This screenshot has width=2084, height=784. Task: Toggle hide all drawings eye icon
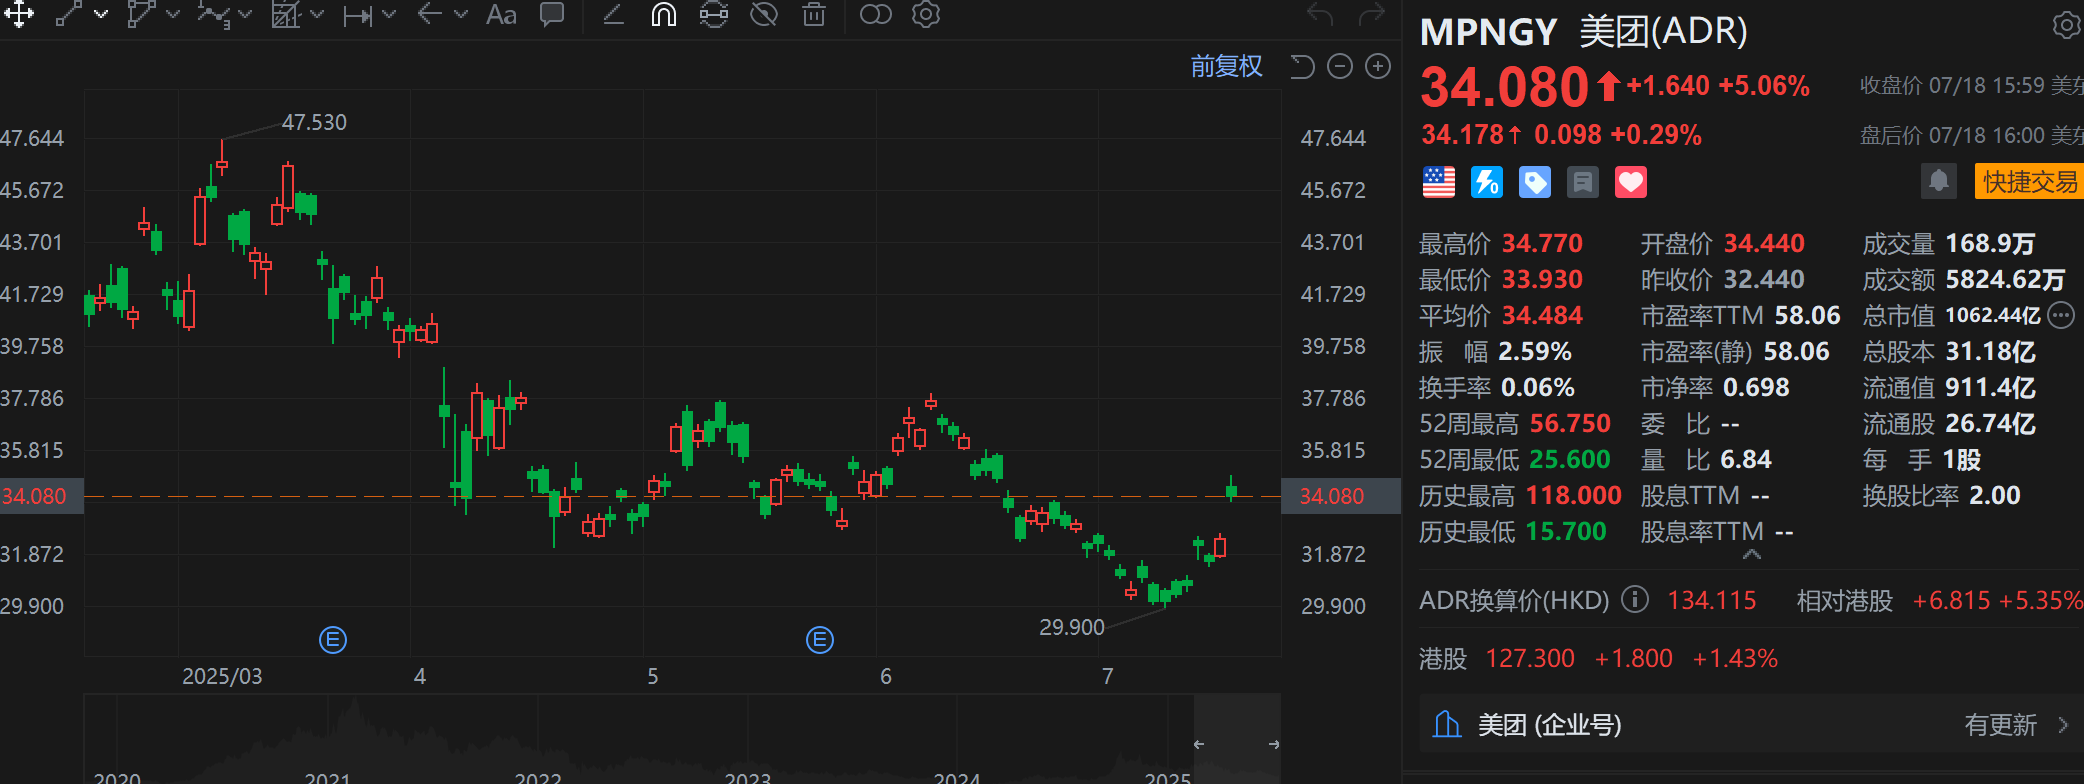[764, 14]
